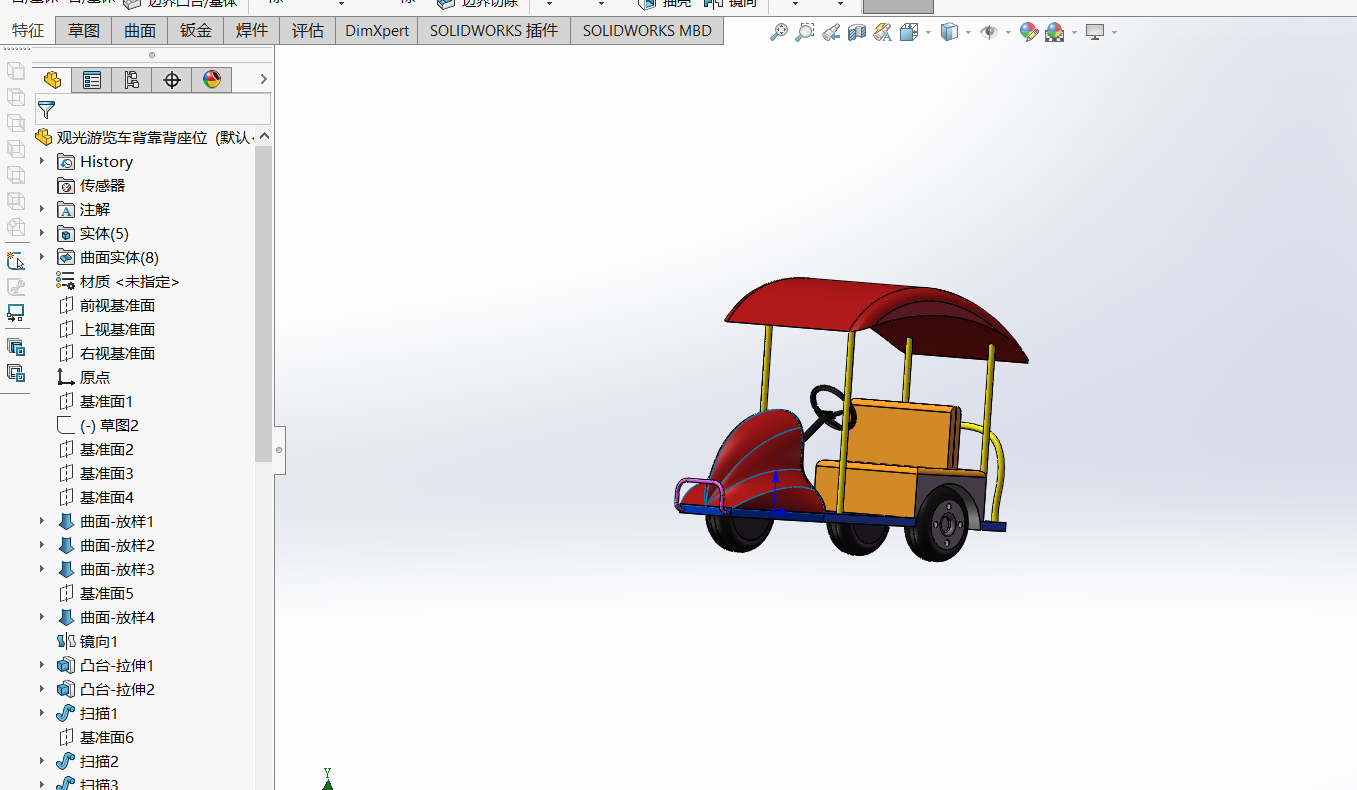
Task: Open dropdown next to Display Style
Action: 969,32
